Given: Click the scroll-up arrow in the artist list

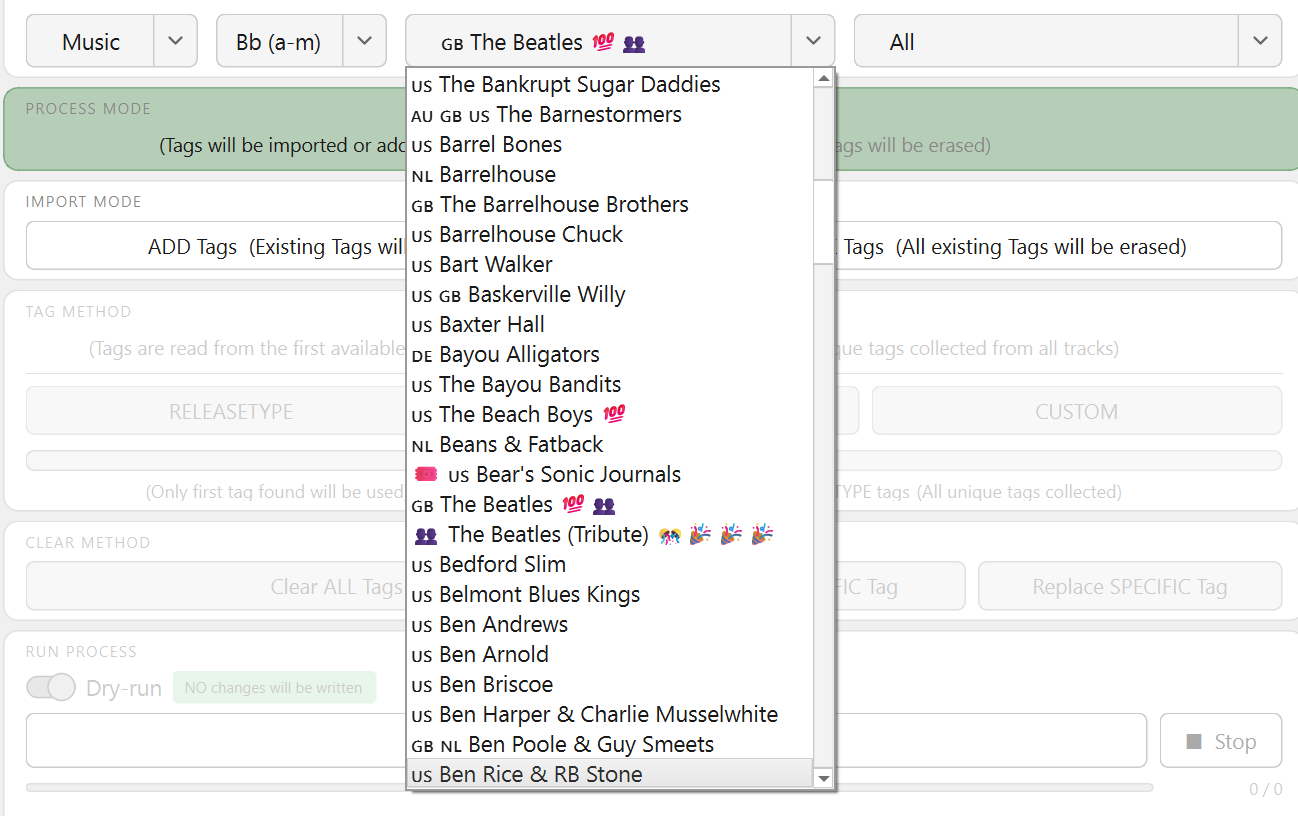Looking at the screenshot, I should (824, 79).
